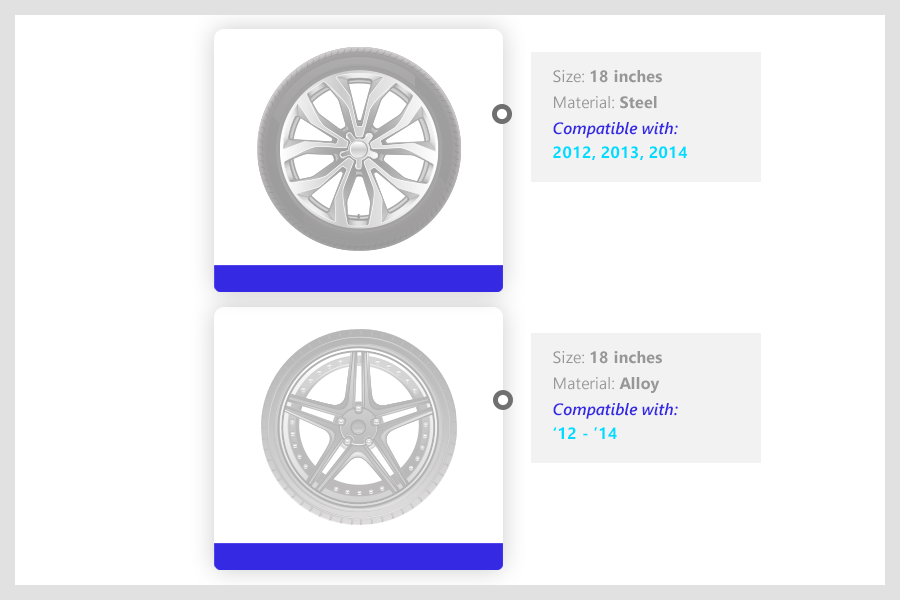
Task: Select the size line in the alloy wheel panel
Action: tap(607, 358)
